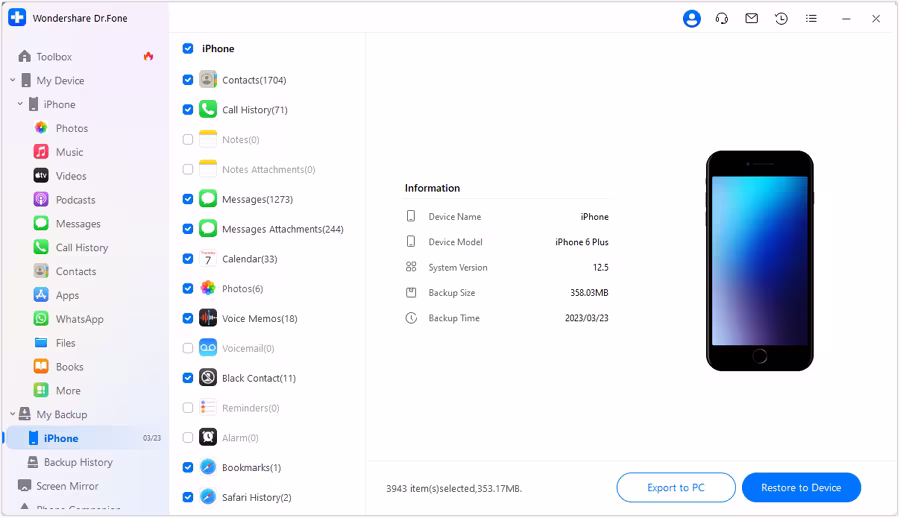
Task: Click the Backup Time value 2023/03/23
Action: point(587,318)
